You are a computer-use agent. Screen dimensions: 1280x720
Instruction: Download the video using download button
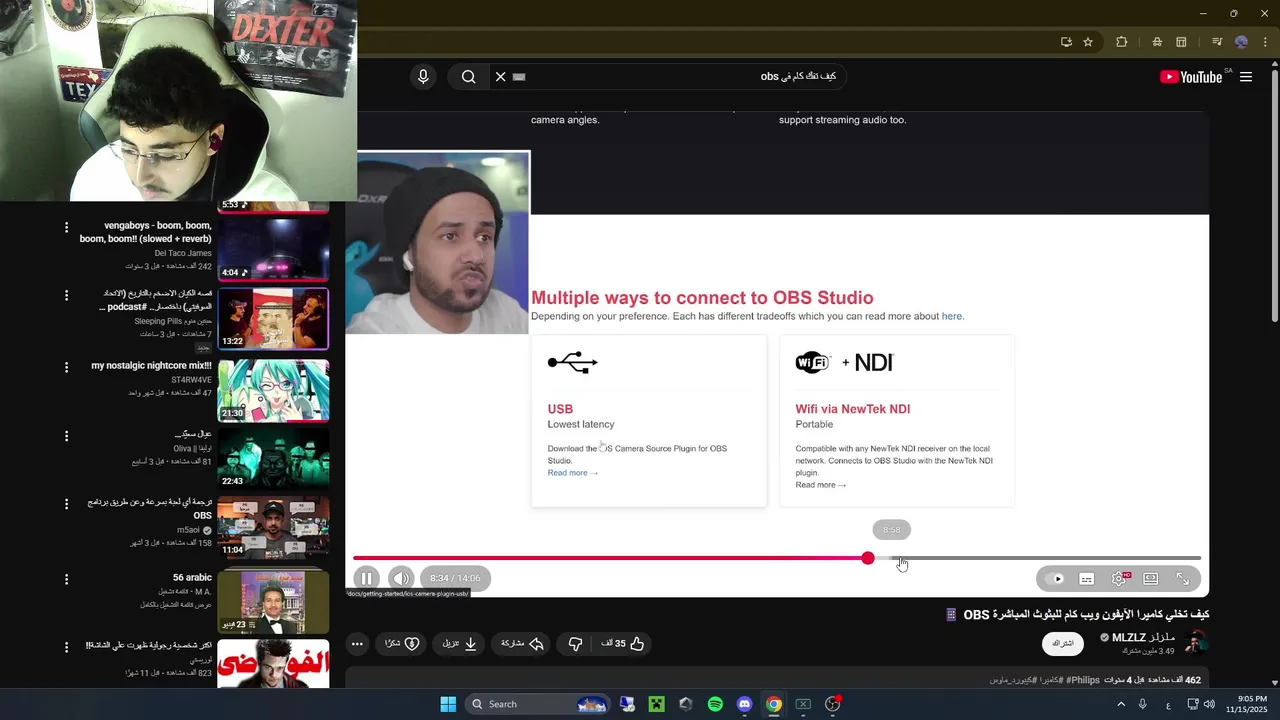coord(460,644)
